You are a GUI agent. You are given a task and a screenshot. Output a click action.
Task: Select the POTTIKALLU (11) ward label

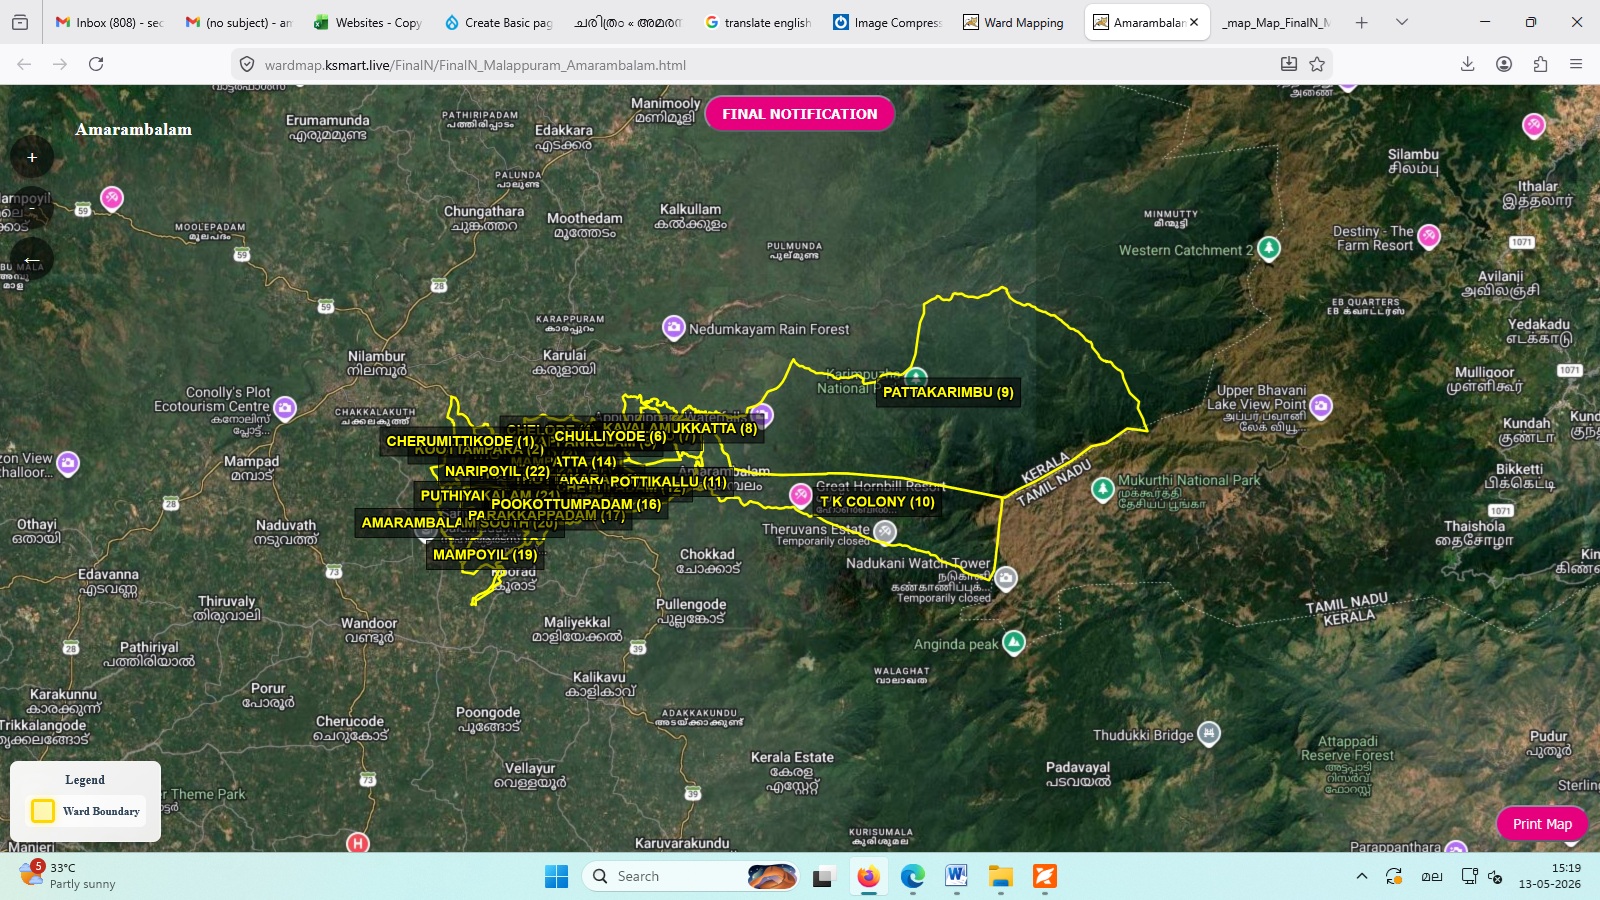668,482
